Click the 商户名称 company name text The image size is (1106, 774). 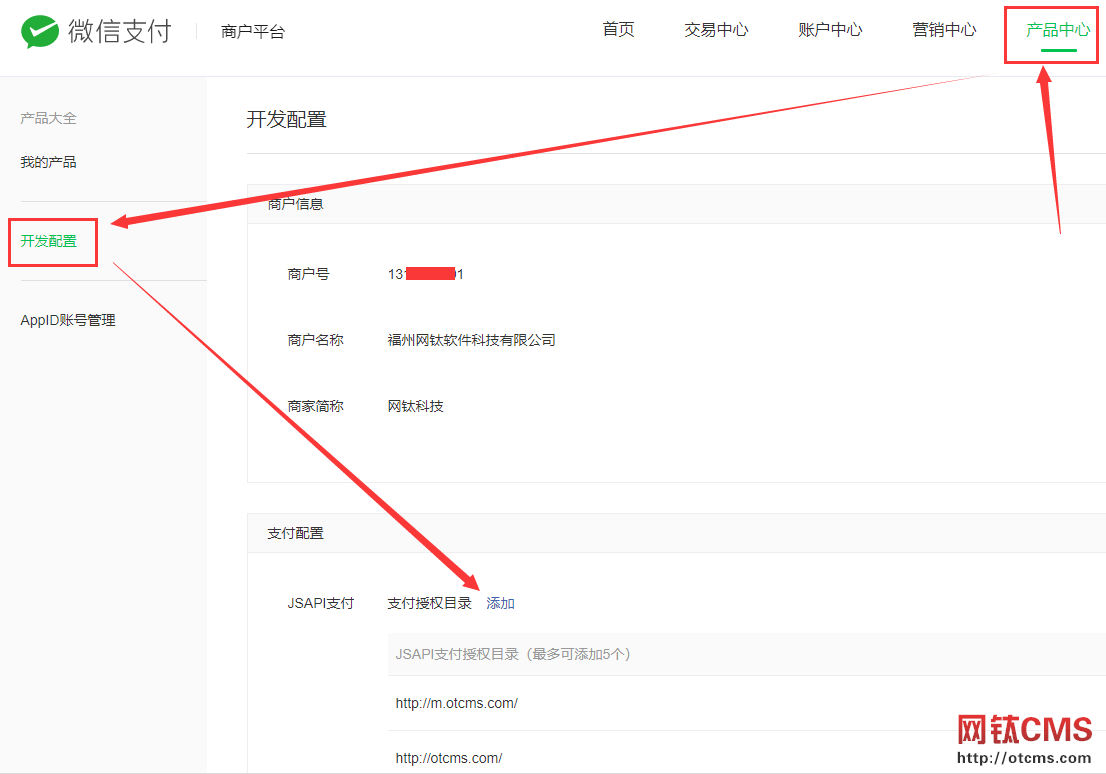[472, 339]
